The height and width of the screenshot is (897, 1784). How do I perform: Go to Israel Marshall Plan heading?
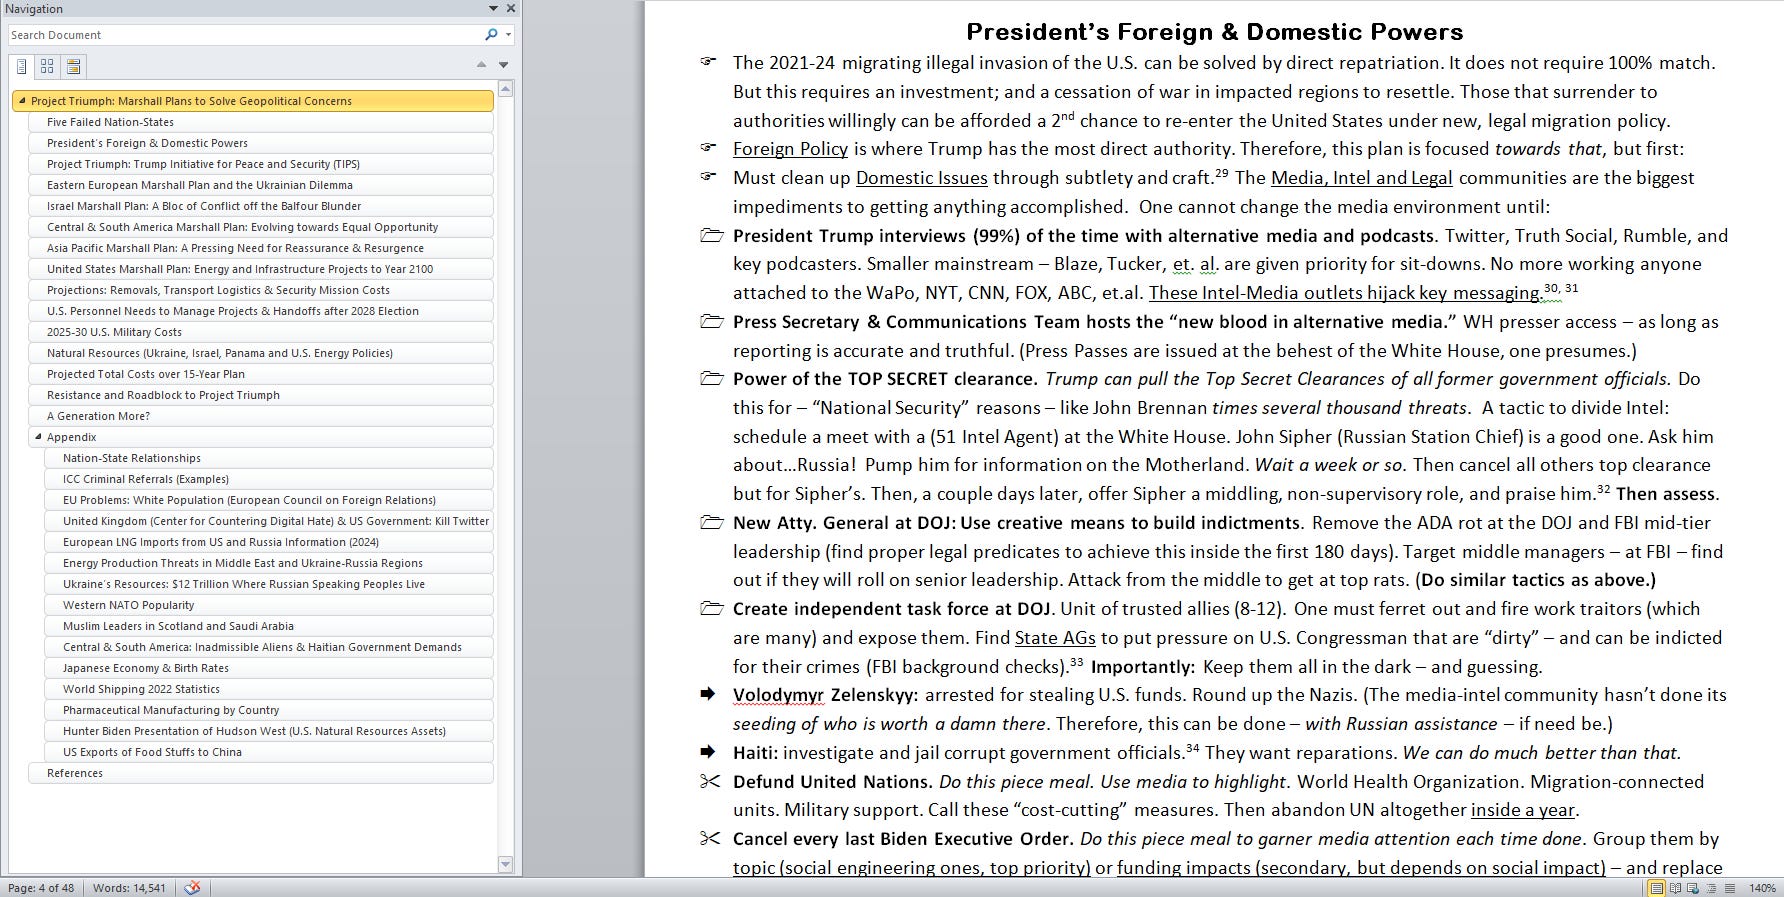261,206
